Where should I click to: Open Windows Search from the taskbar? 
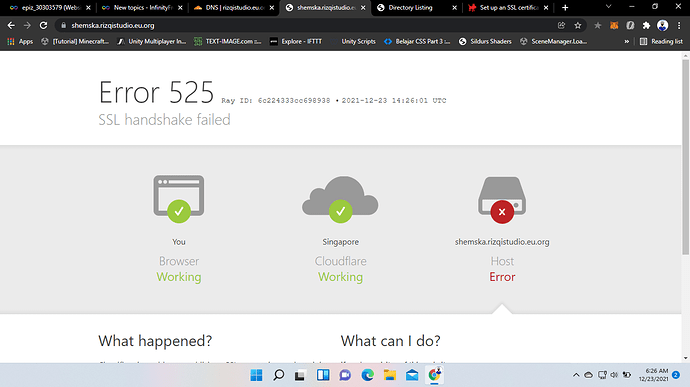point(279,375)
